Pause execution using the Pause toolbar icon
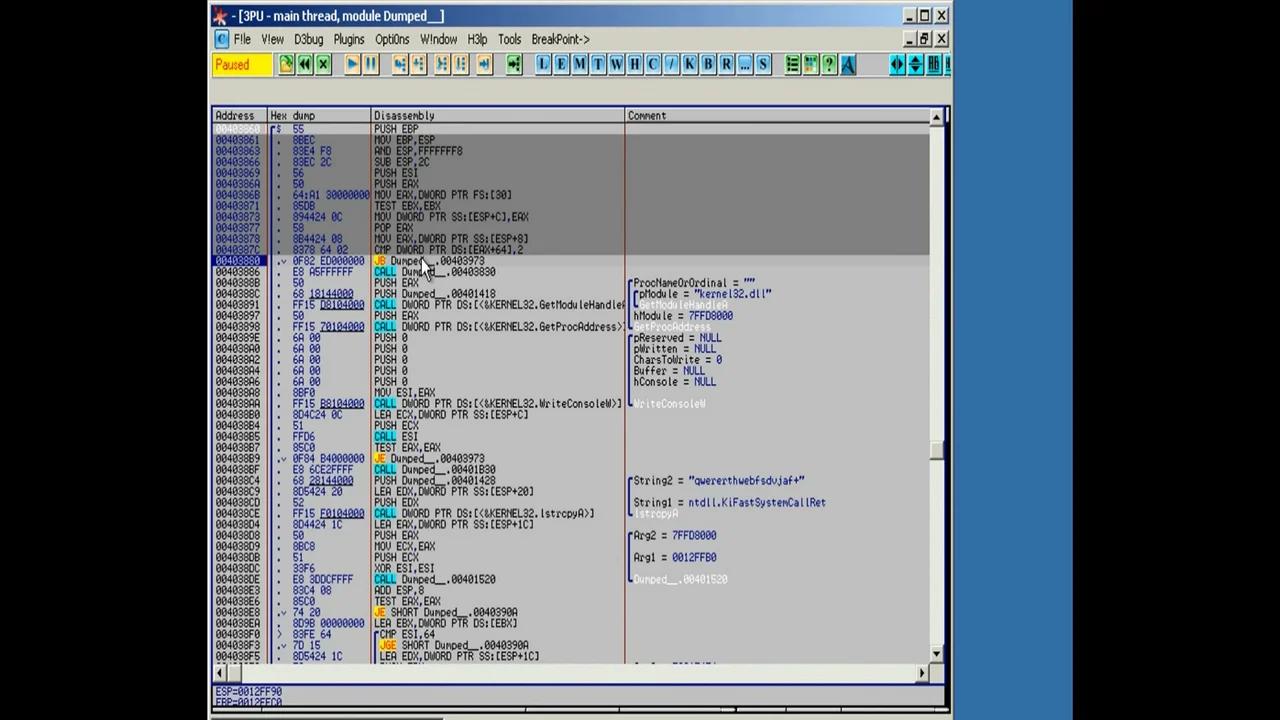 click(x=370, y=64)
